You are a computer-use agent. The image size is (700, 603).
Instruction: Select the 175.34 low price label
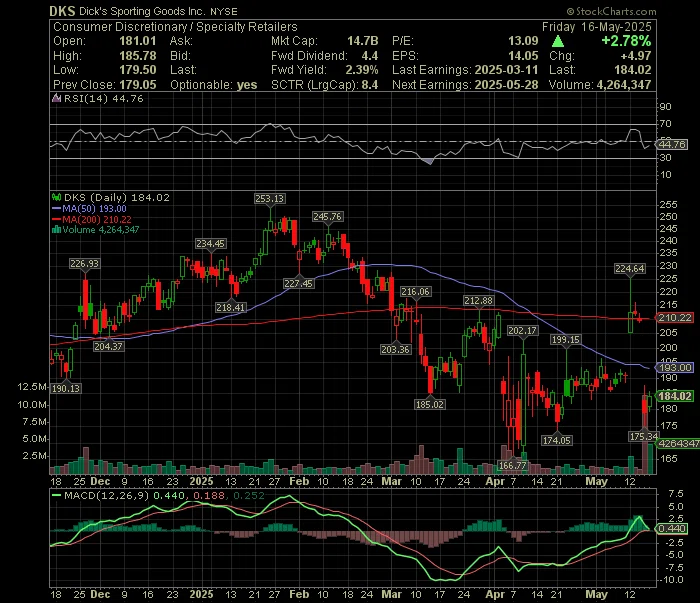643,436
